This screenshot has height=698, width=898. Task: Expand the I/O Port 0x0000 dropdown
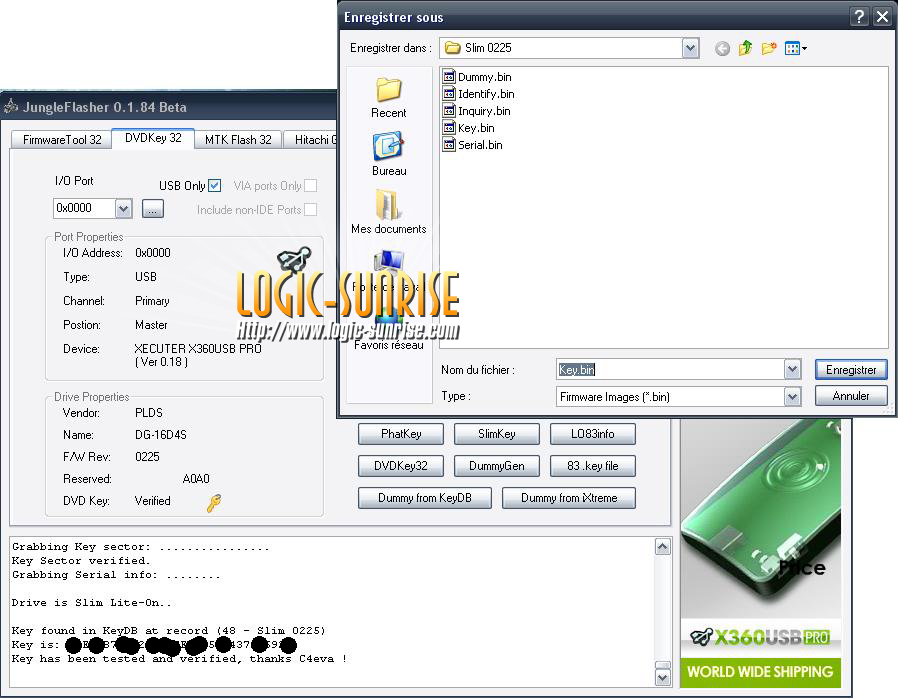123,208
